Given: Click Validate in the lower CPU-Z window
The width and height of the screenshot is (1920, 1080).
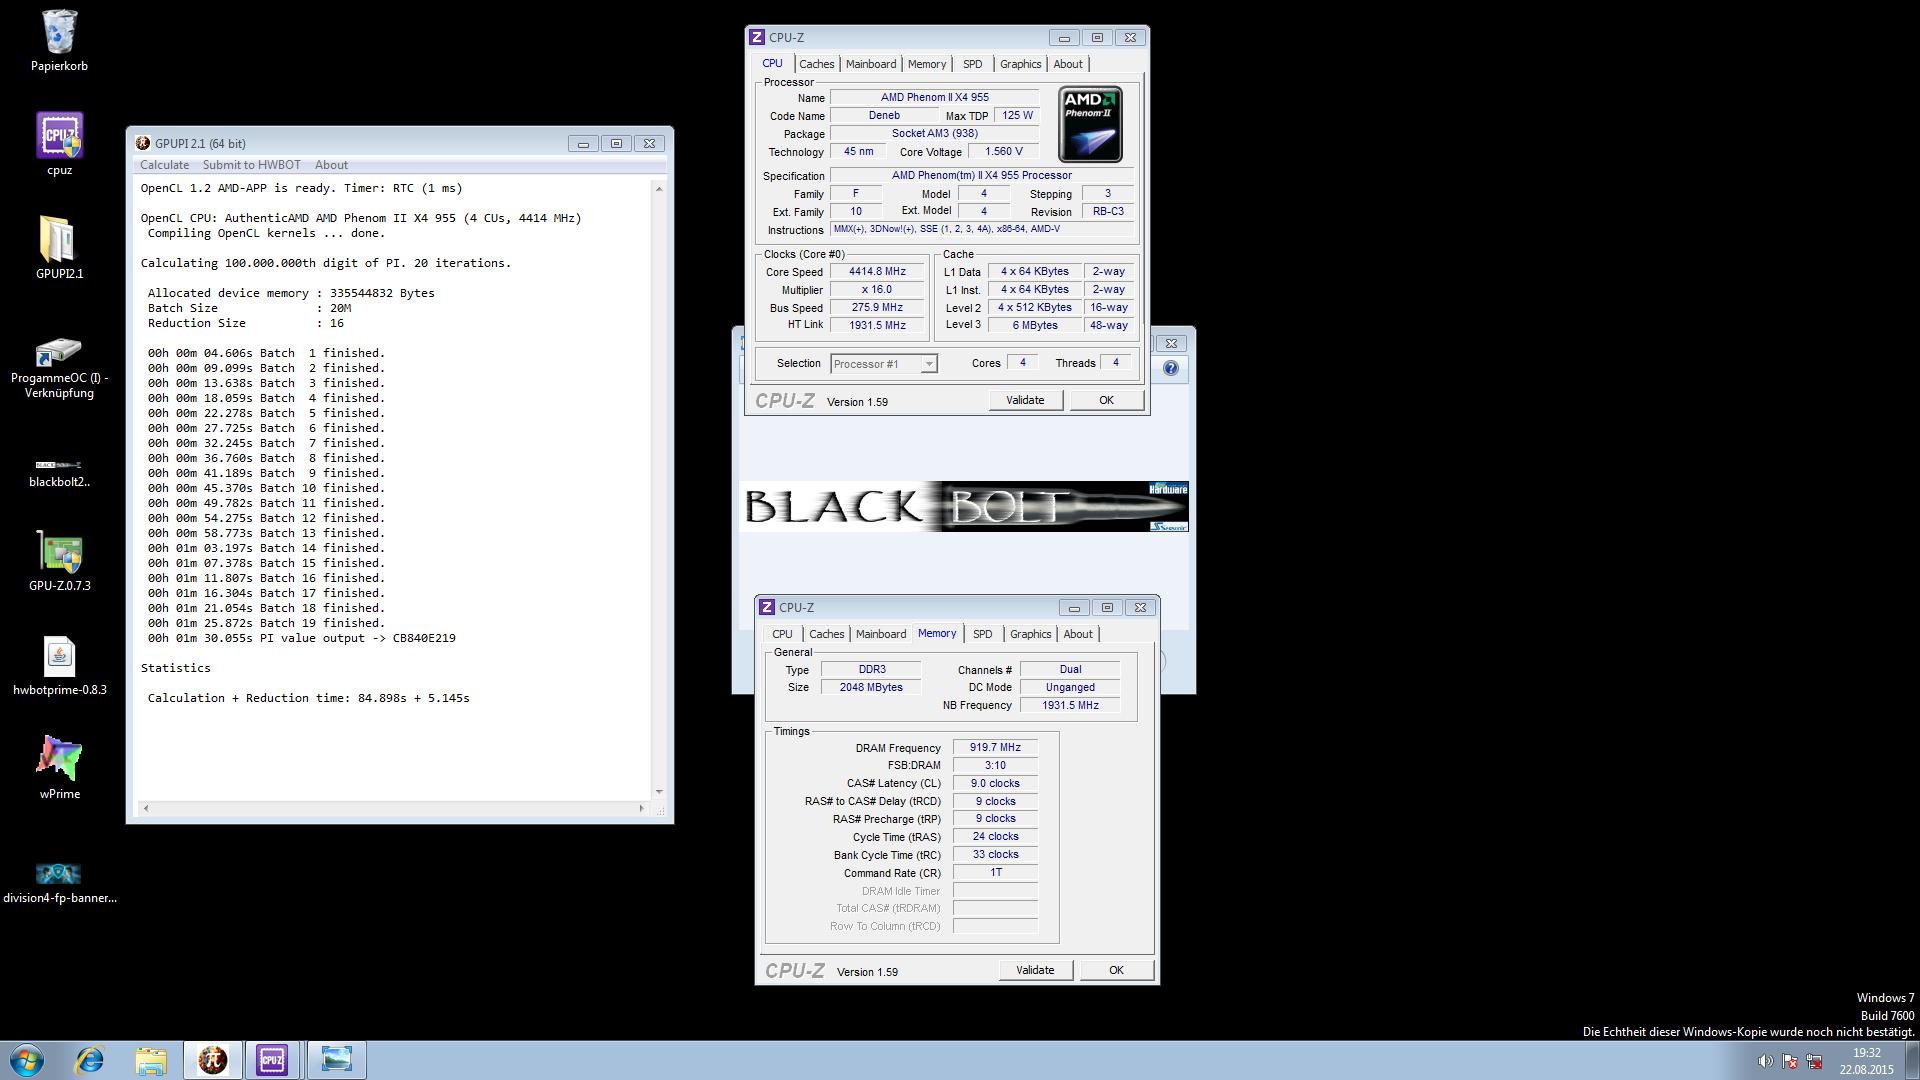Looking at the screenshot, I should tap(1035, 970).
